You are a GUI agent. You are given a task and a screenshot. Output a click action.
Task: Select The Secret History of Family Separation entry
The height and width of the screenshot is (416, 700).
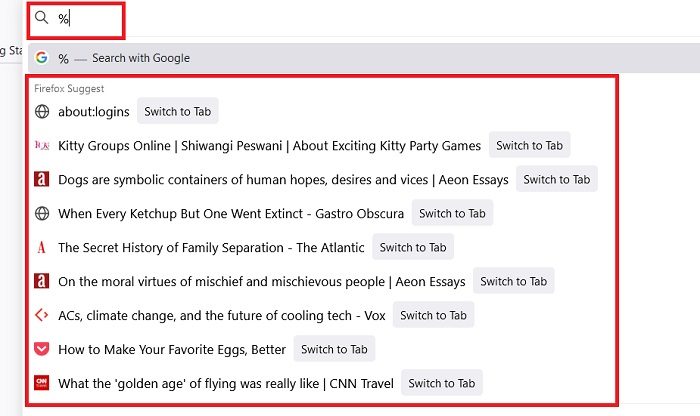(211, 247)
